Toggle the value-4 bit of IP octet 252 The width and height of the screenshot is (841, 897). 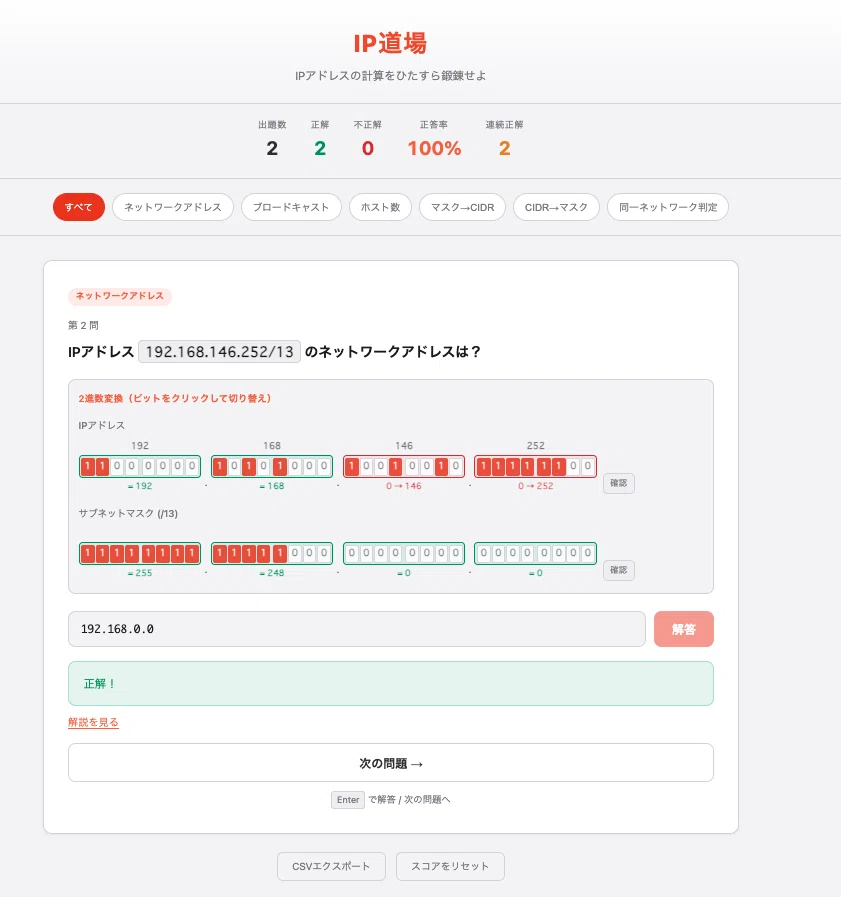tap(558, 466)
